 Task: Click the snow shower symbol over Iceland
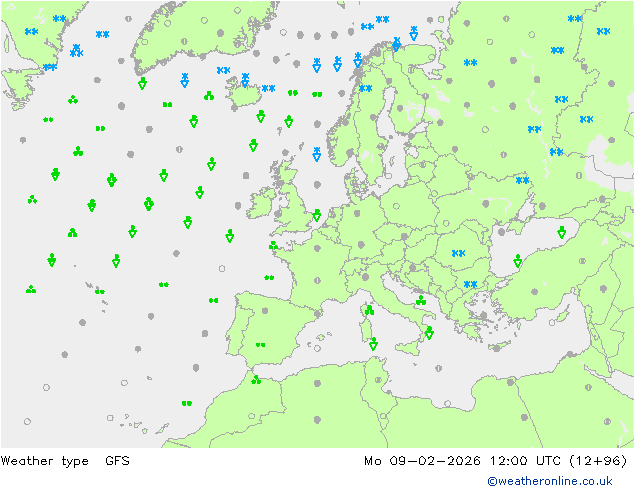click(245, 78)
